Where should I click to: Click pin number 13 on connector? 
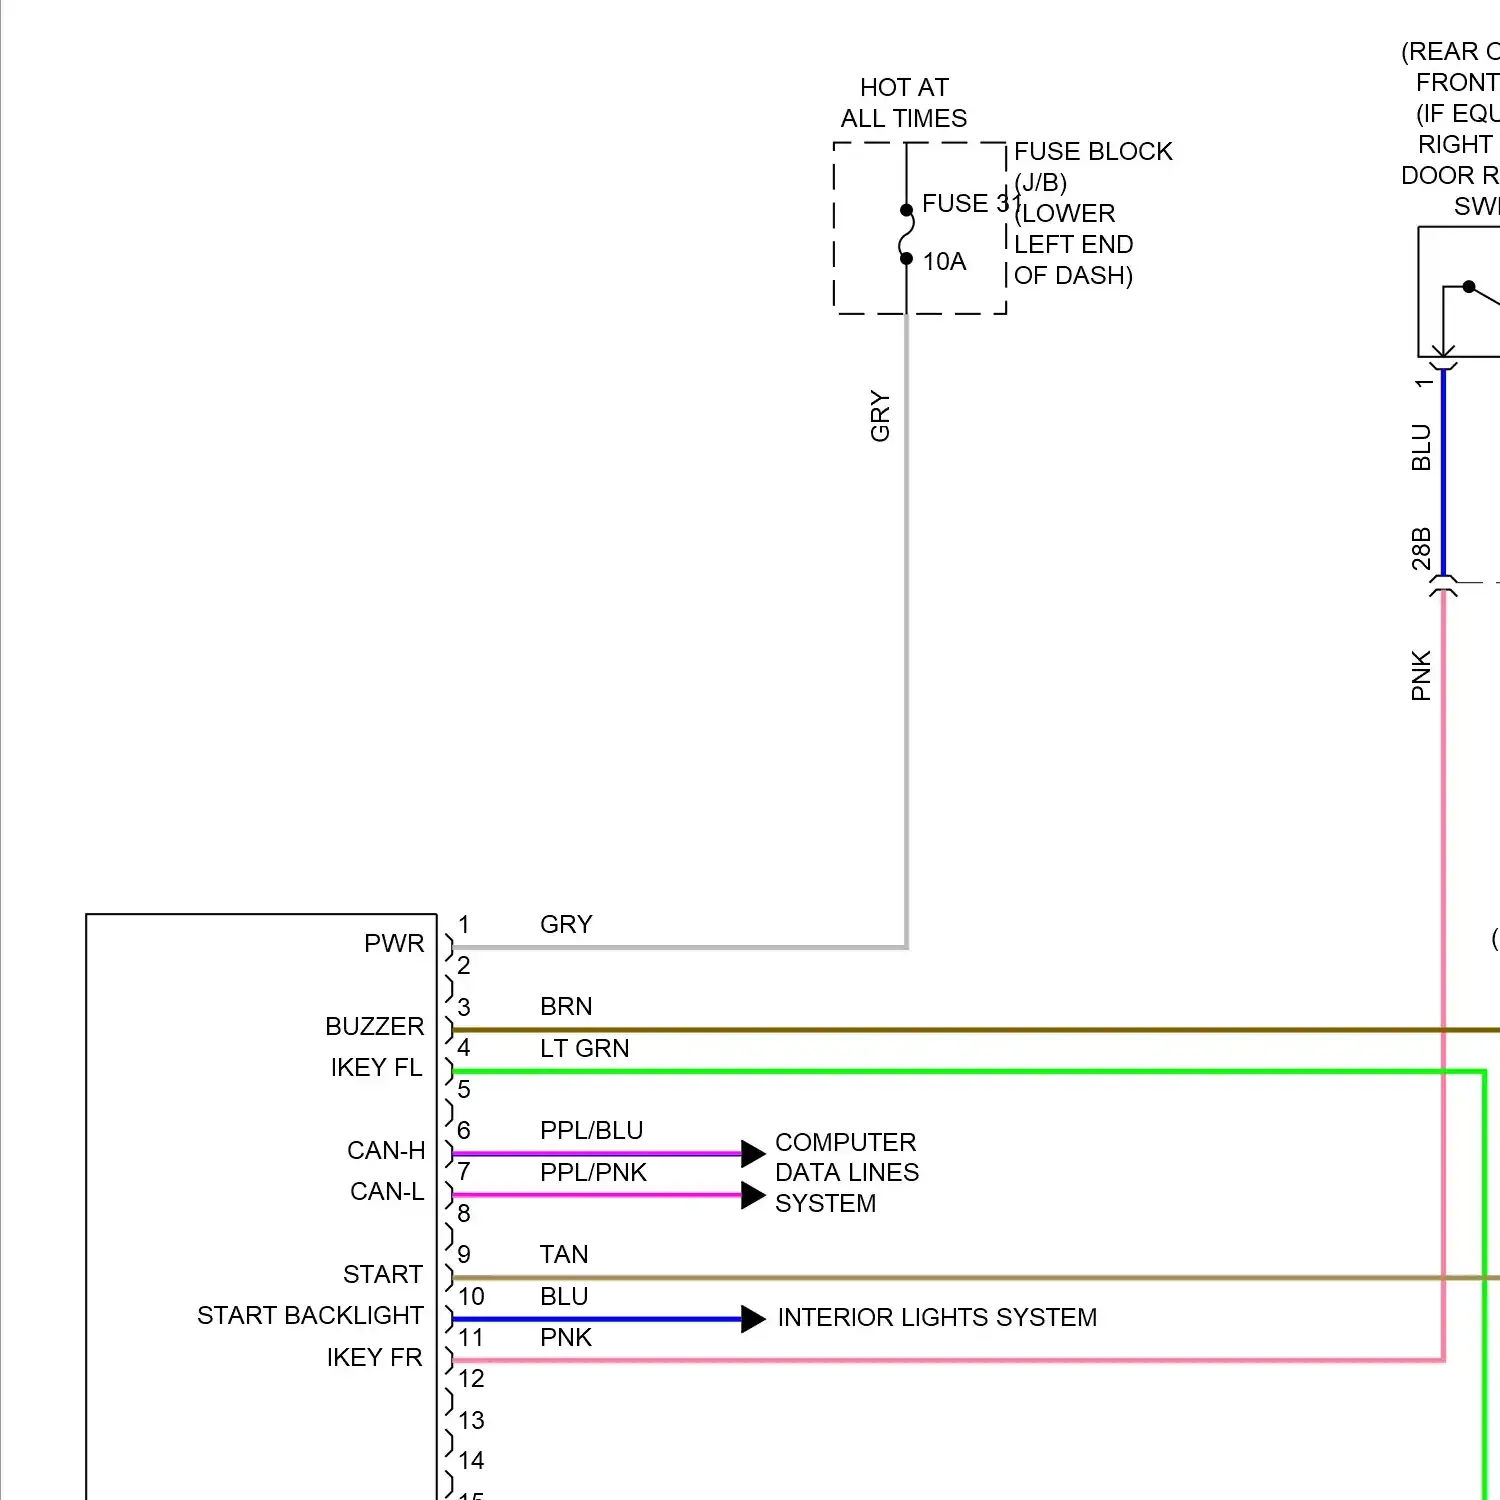pyautogui.click(x=471, y=1420)
